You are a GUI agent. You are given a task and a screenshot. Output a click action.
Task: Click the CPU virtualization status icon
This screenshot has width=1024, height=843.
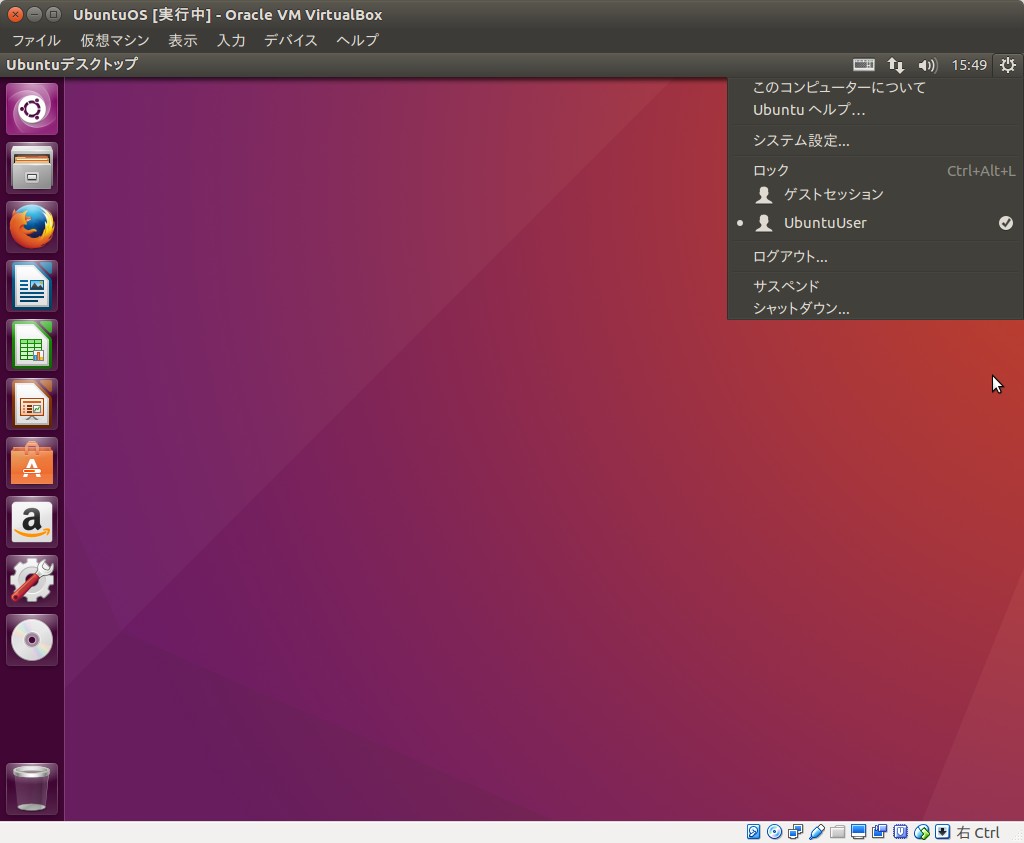(901, 832)
